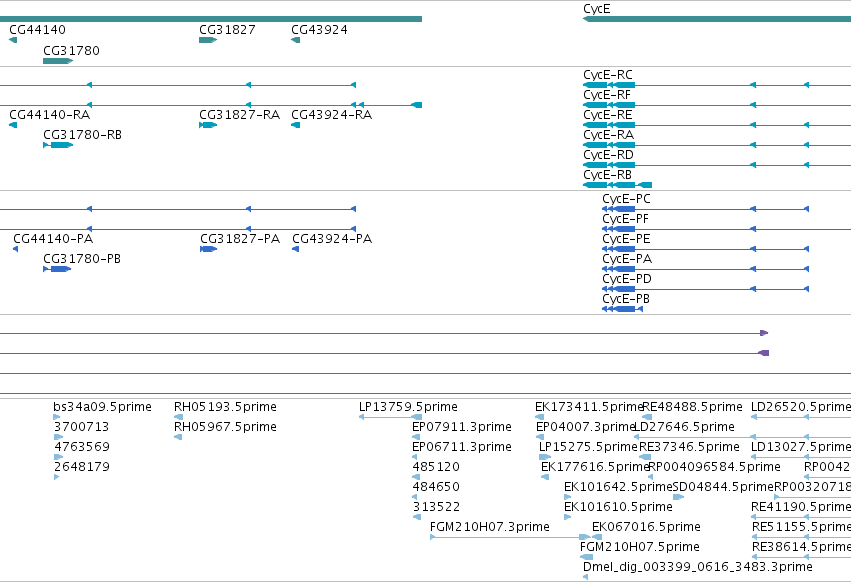Click the CG31827-RA transcript label
The image size is (851, 582).
click(x=239, y=115)
